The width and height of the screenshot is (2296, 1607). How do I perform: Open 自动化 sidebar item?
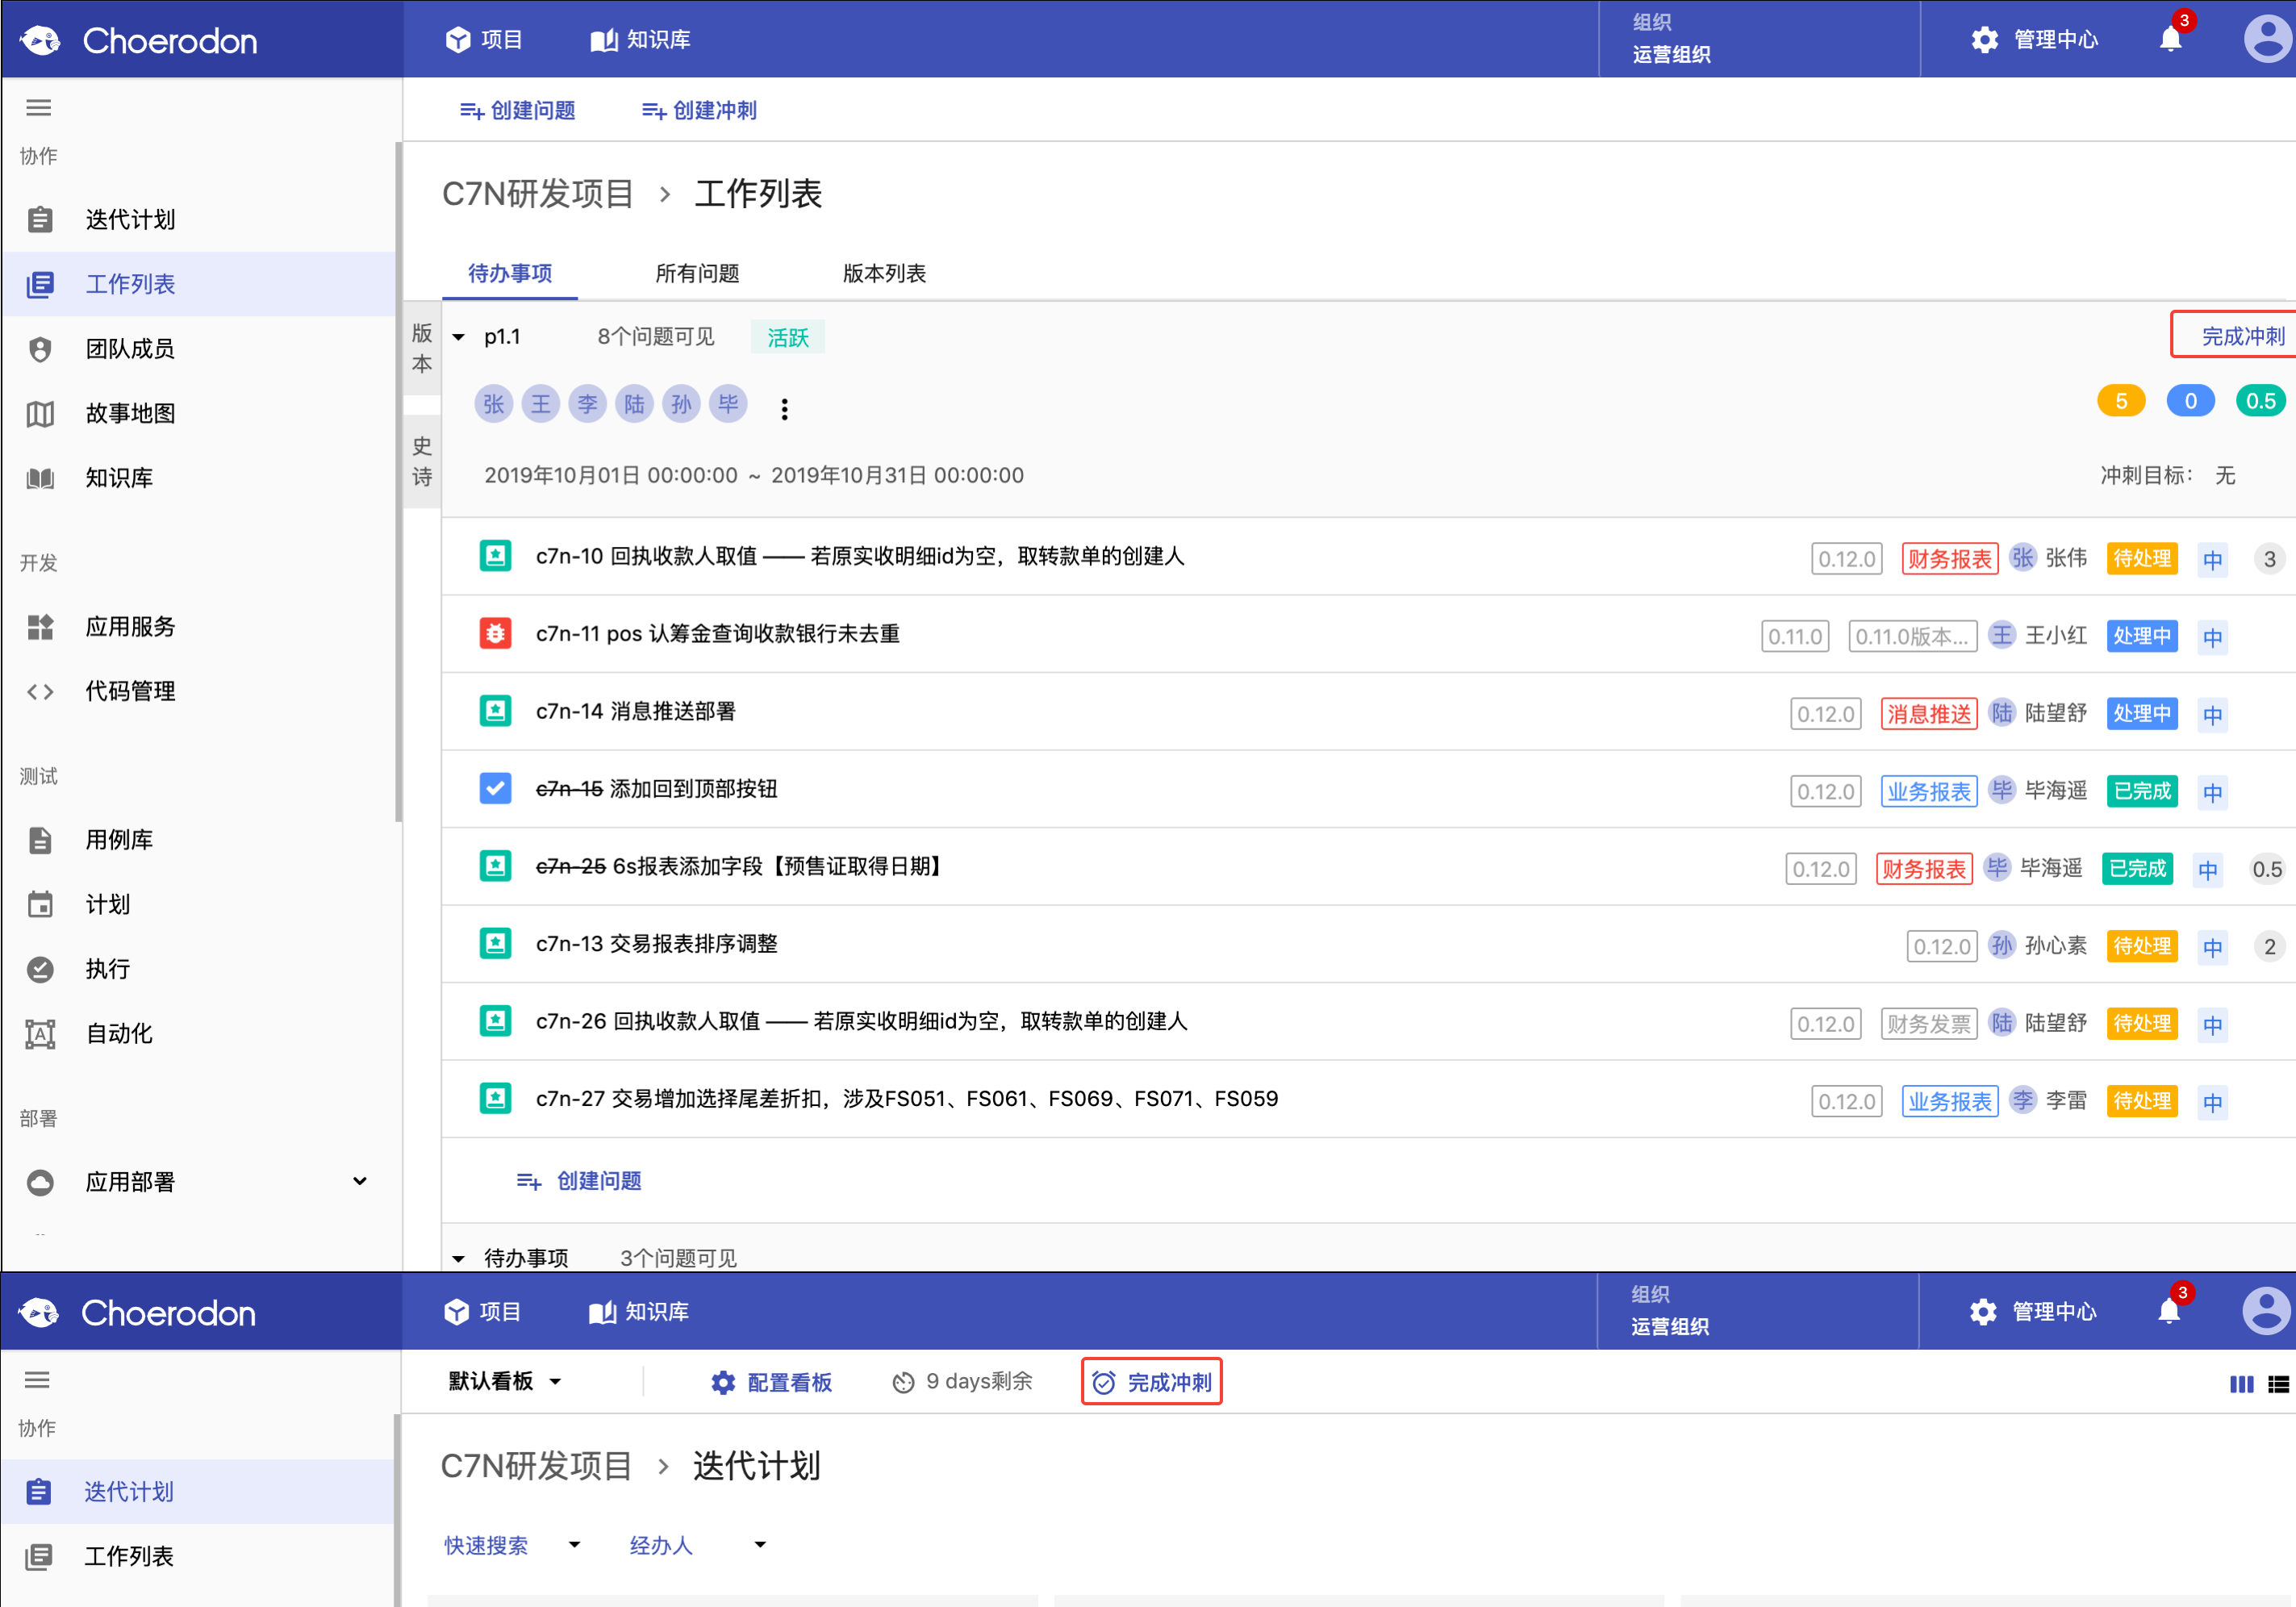(200, 1034)
